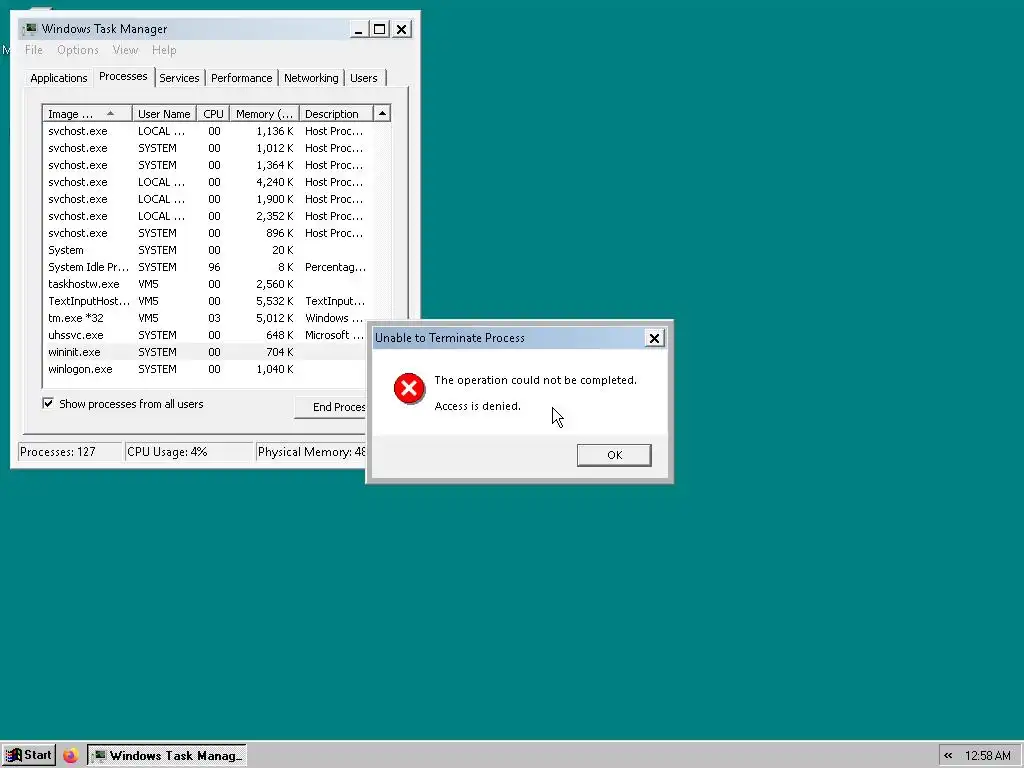The width and height of the screenshot is (1024, 768).
Task: Sort by Image Name column header
Action: pos(88,114)
